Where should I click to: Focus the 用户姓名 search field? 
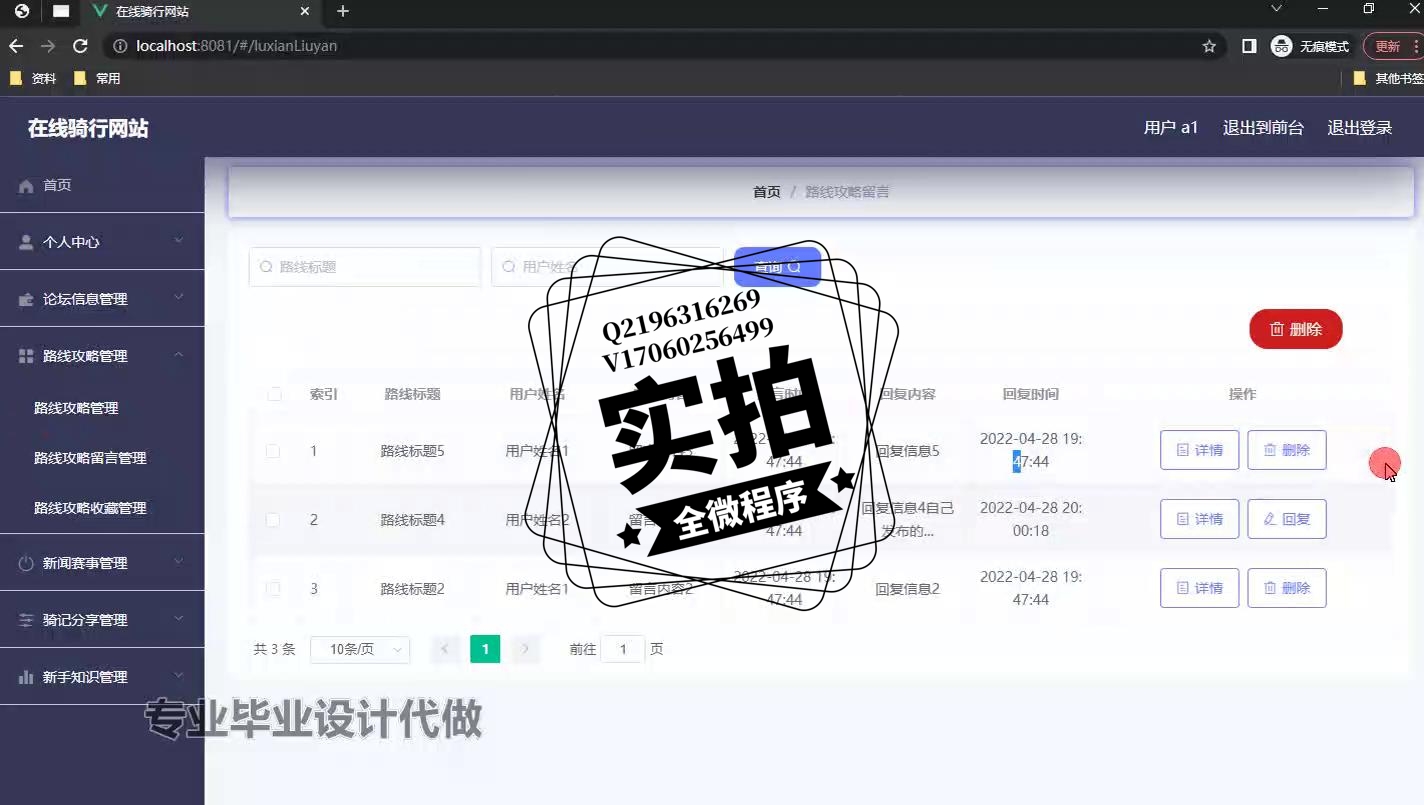pyautogui.click(x=607, y=267)
